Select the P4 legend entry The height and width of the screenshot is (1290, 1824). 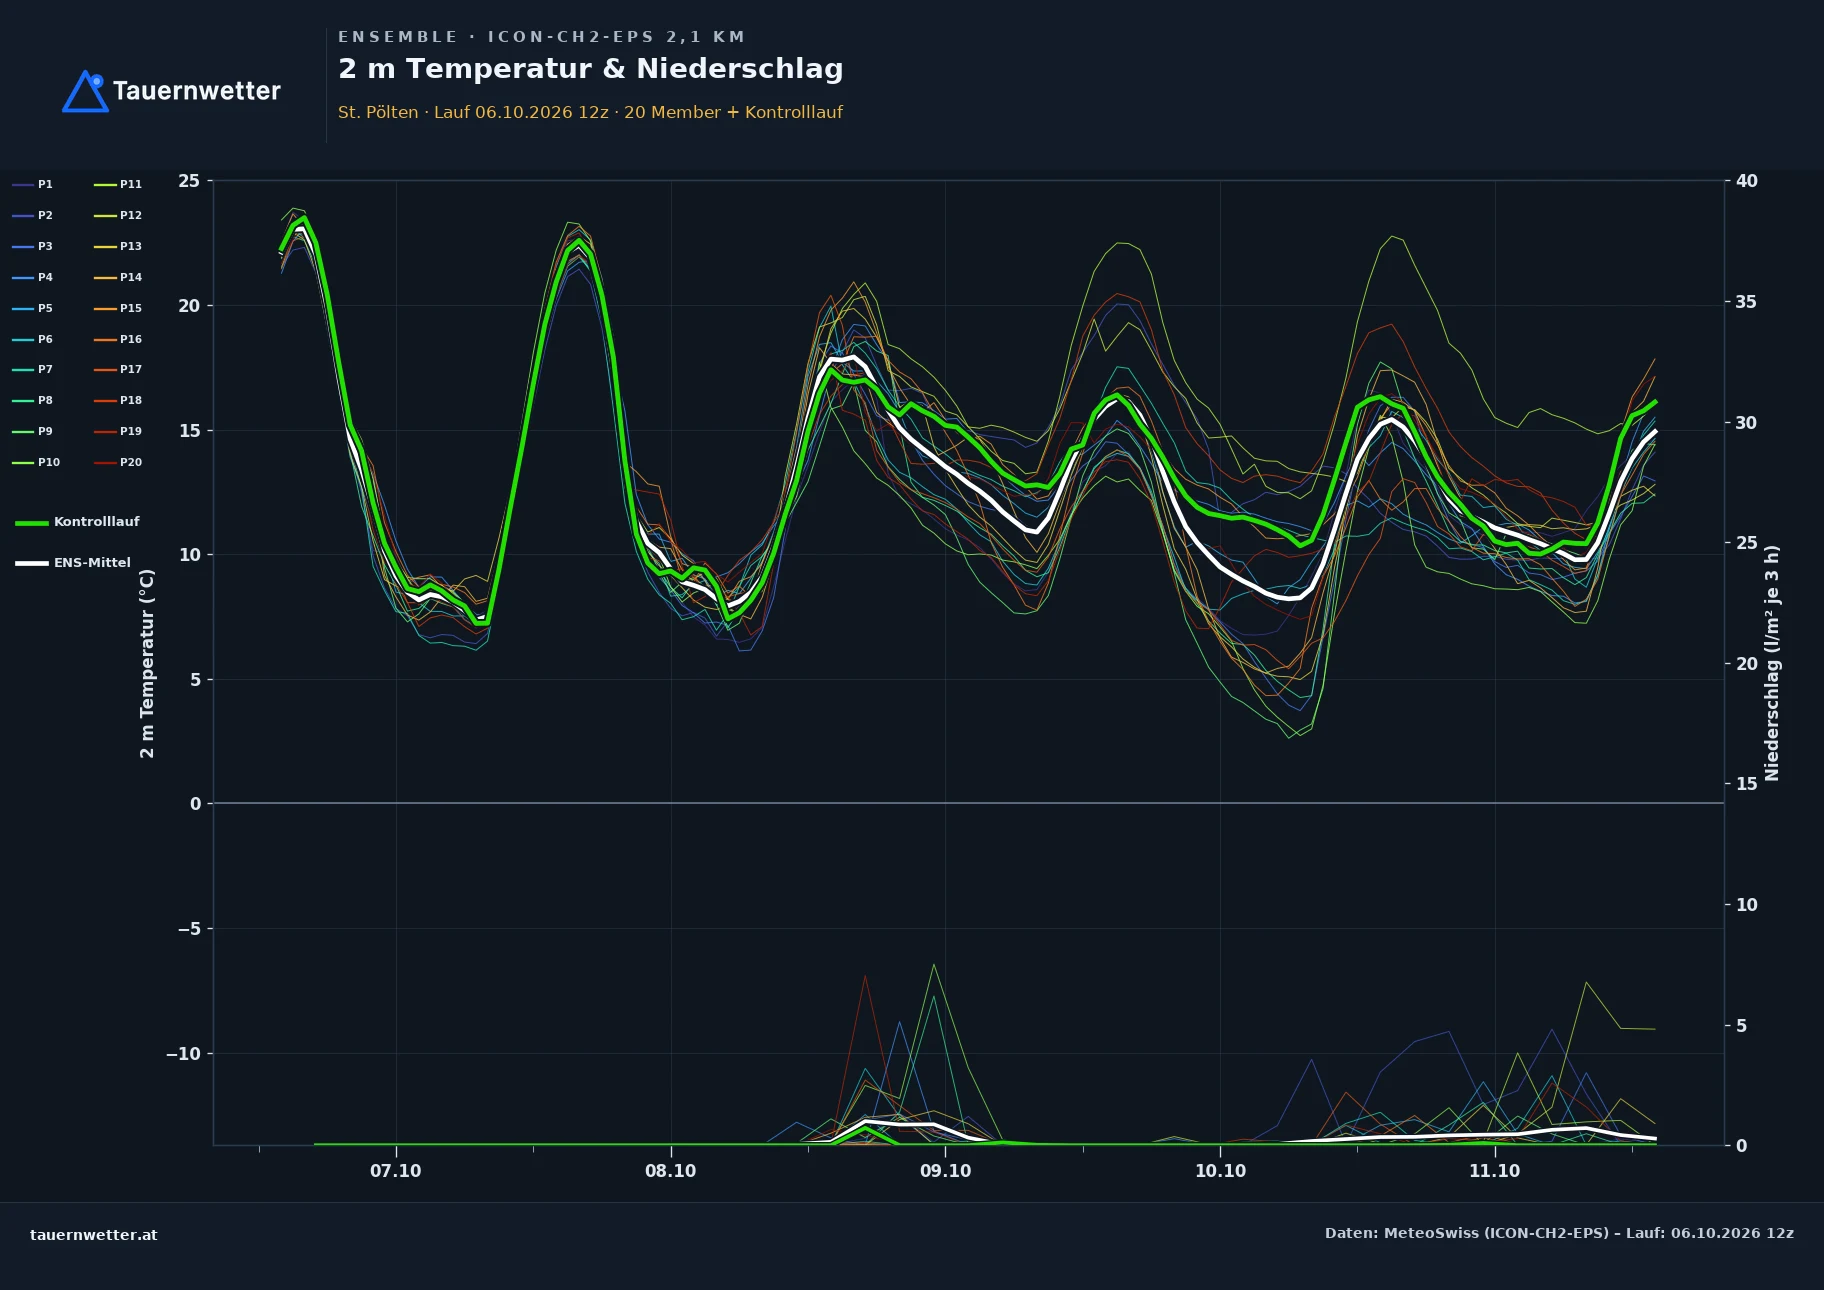point(33,277)
